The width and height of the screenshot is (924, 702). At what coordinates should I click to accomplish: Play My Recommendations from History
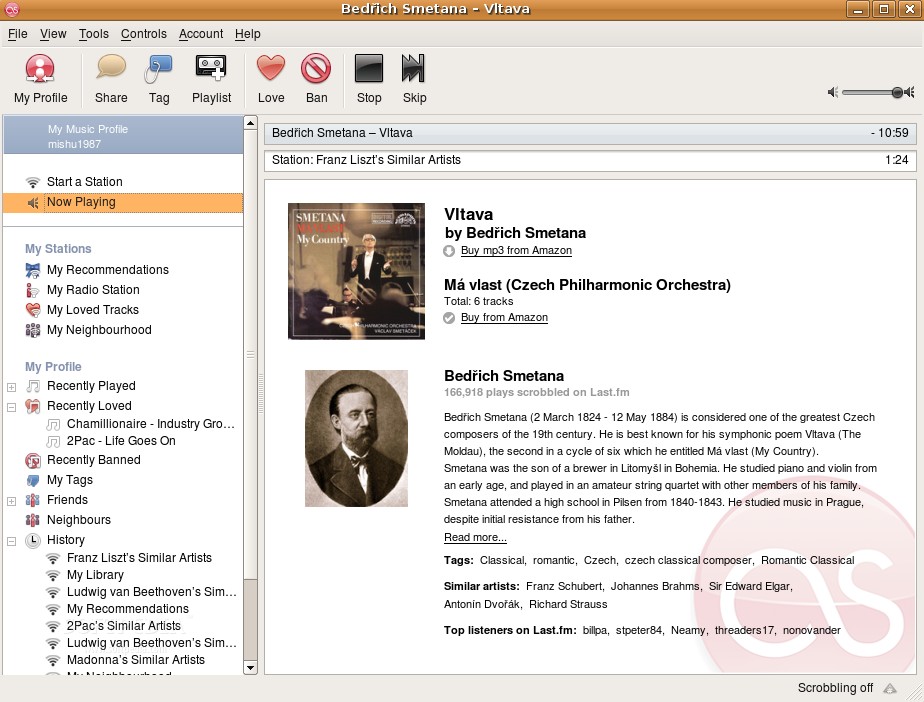pyautogui.click(x=127, y=609)
